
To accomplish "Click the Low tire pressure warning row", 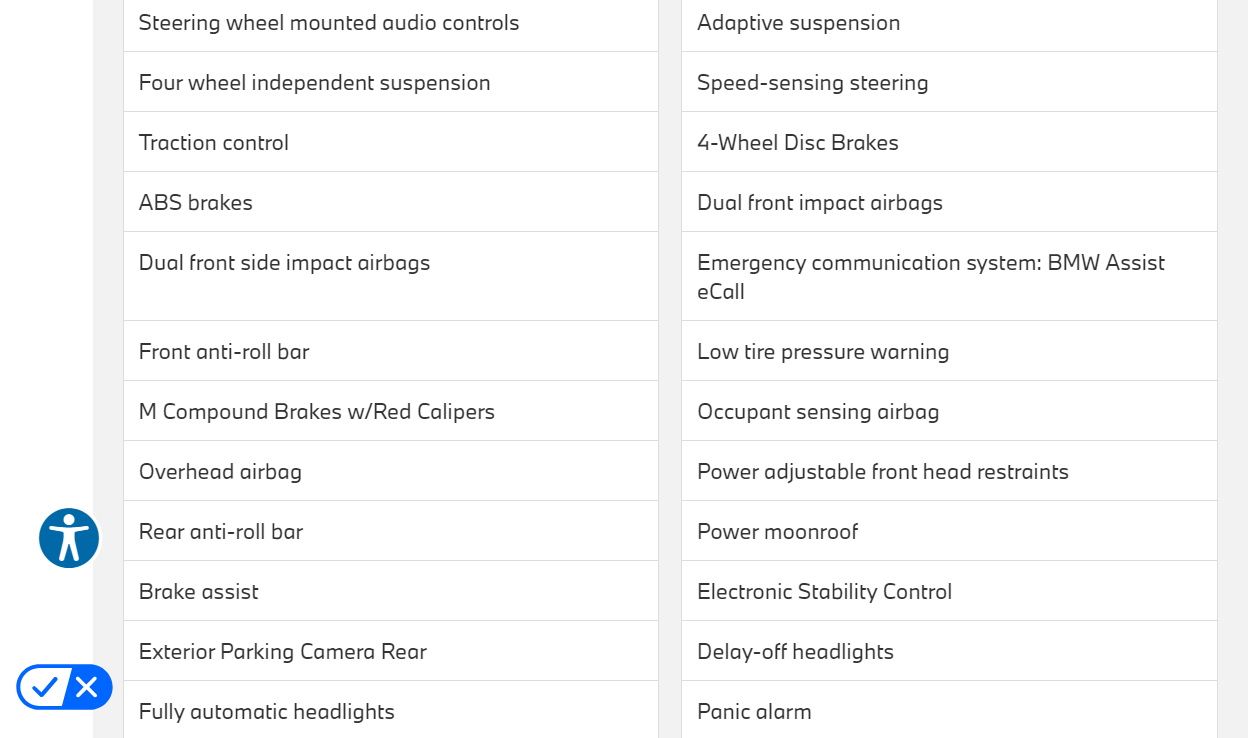I will (x=822, y=352).
